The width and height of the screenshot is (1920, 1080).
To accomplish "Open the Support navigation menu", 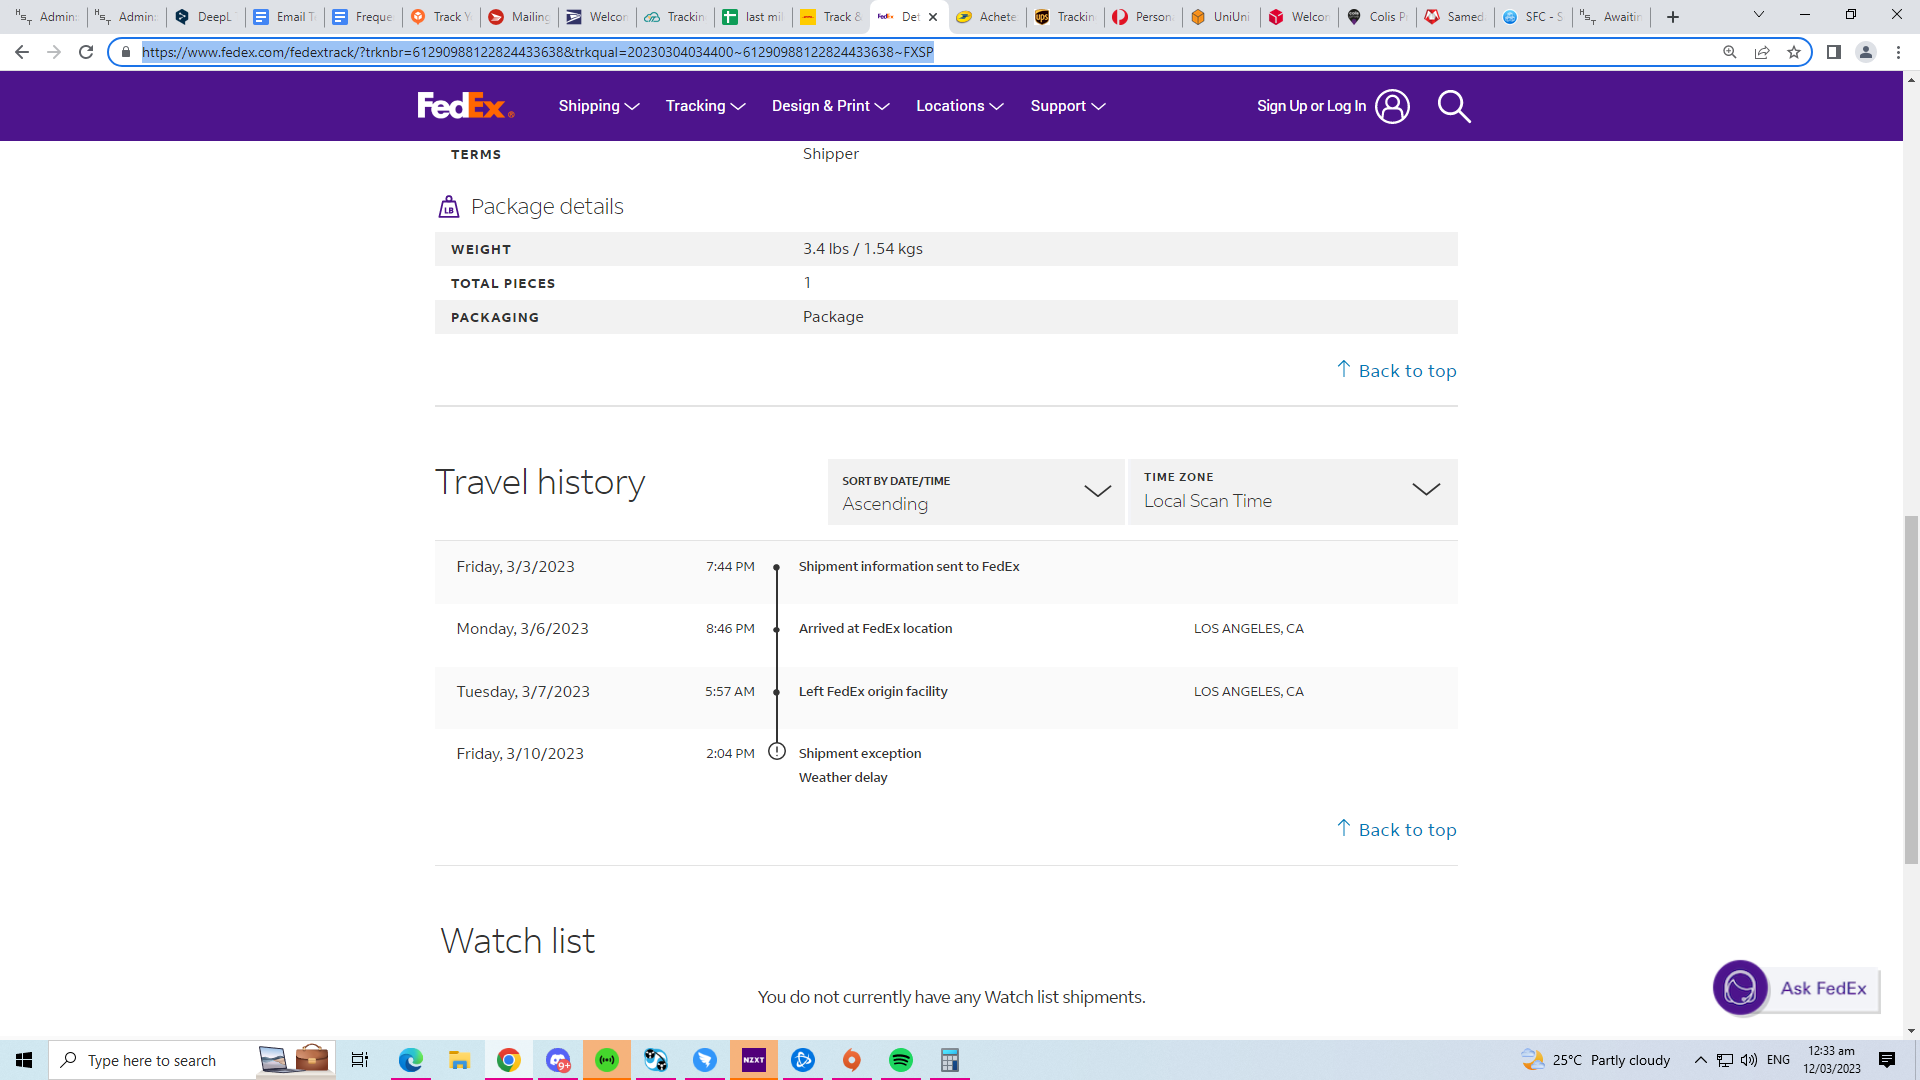I will point(1067,106).
